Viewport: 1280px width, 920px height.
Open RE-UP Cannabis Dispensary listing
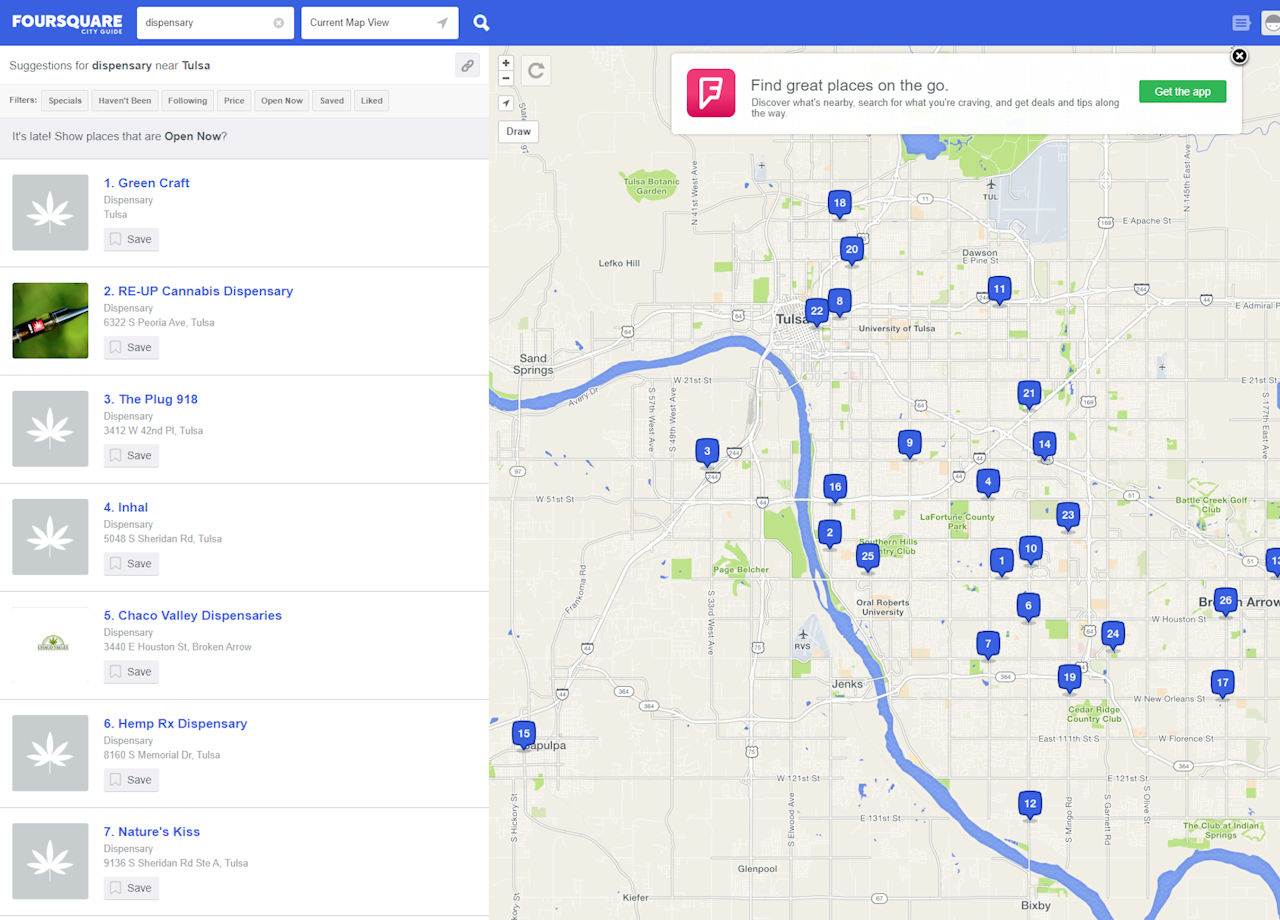click(x=206, y=291)
